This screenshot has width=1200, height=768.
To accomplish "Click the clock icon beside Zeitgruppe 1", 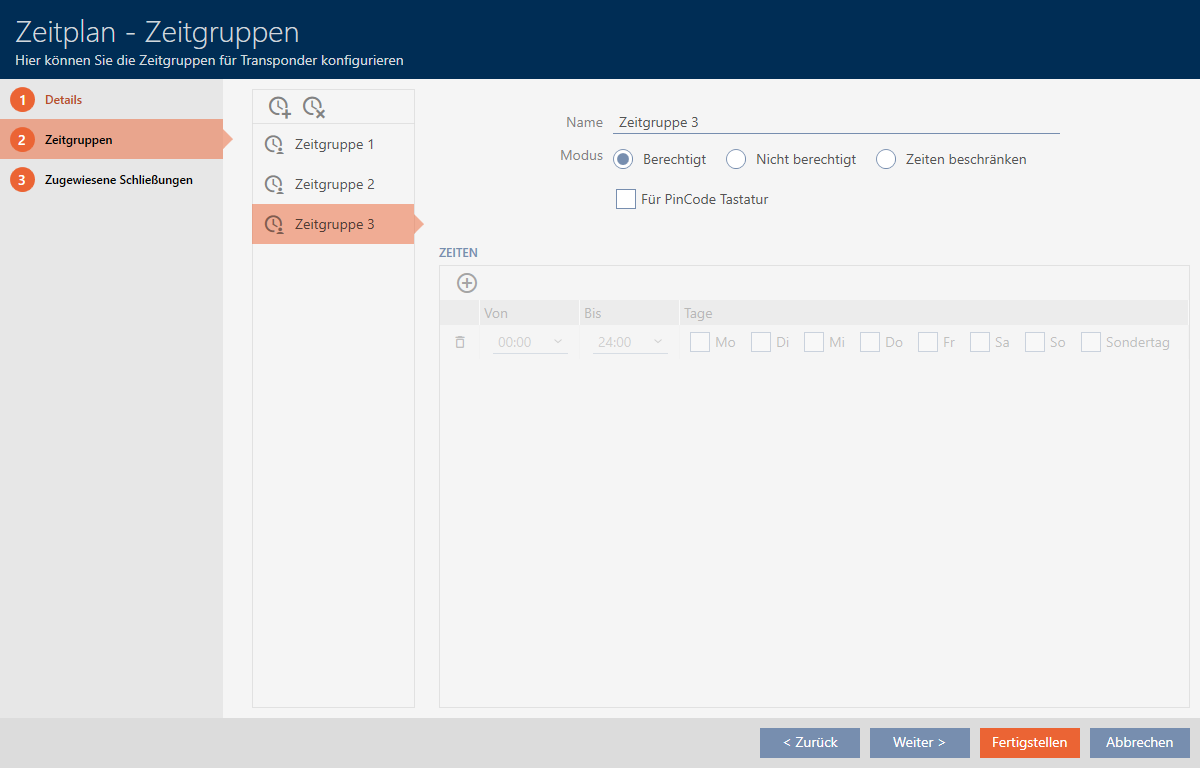I will 273,145.
